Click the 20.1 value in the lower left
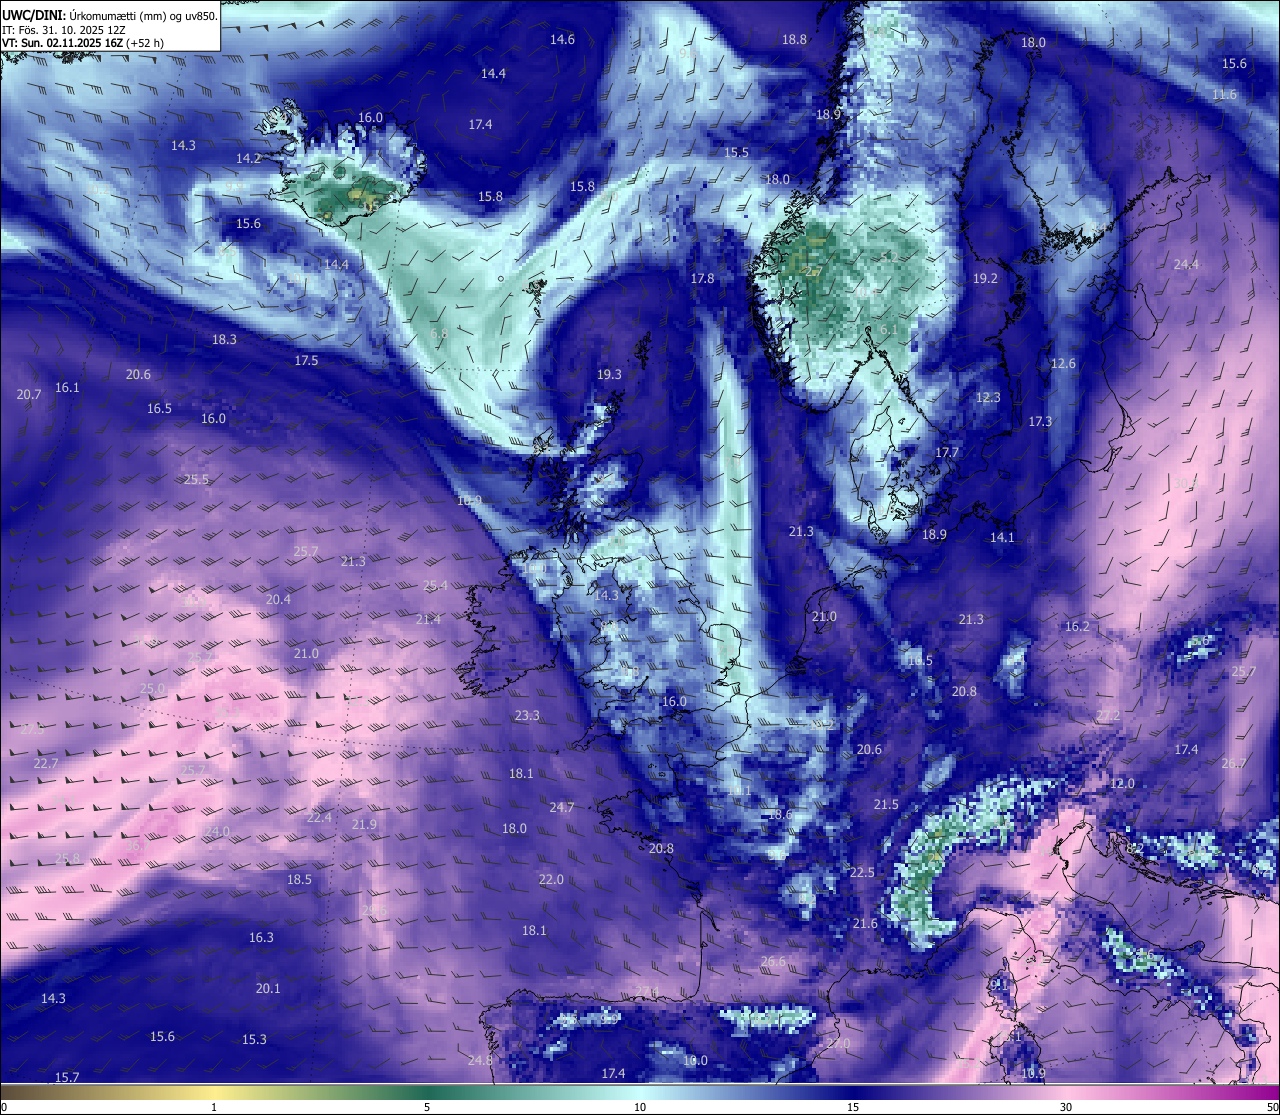Image resolution: width=1280 pixels, height=1115 pixels. tap(268, 989)
